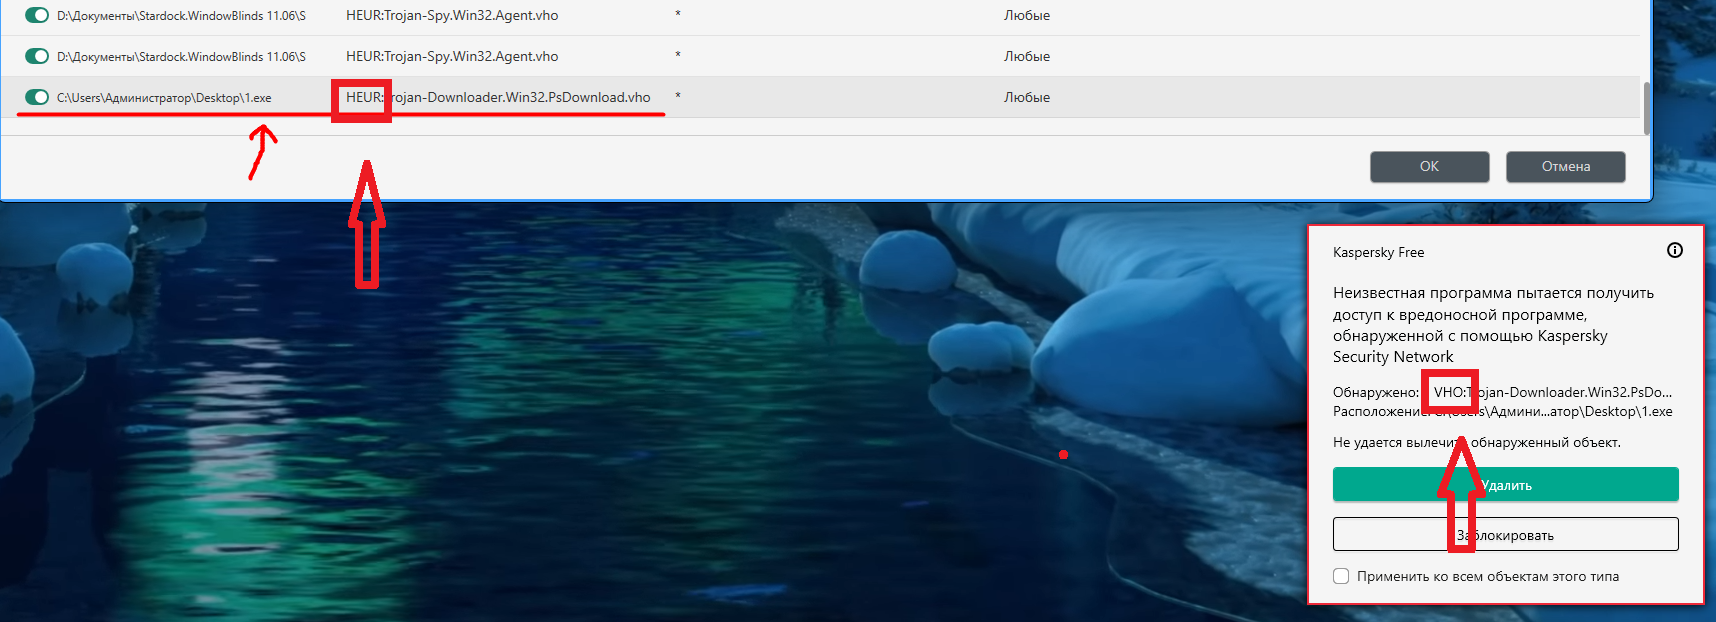Click the green Удалить button
Screen dimensions: 1716x622
1505,484
